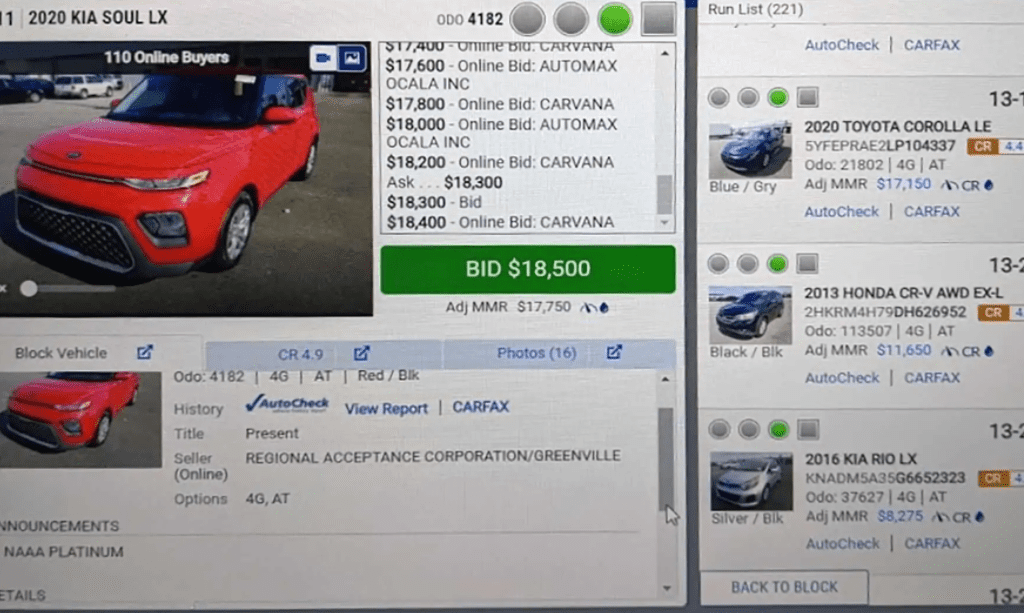Open View Report link next to AutoCheck

386,409
